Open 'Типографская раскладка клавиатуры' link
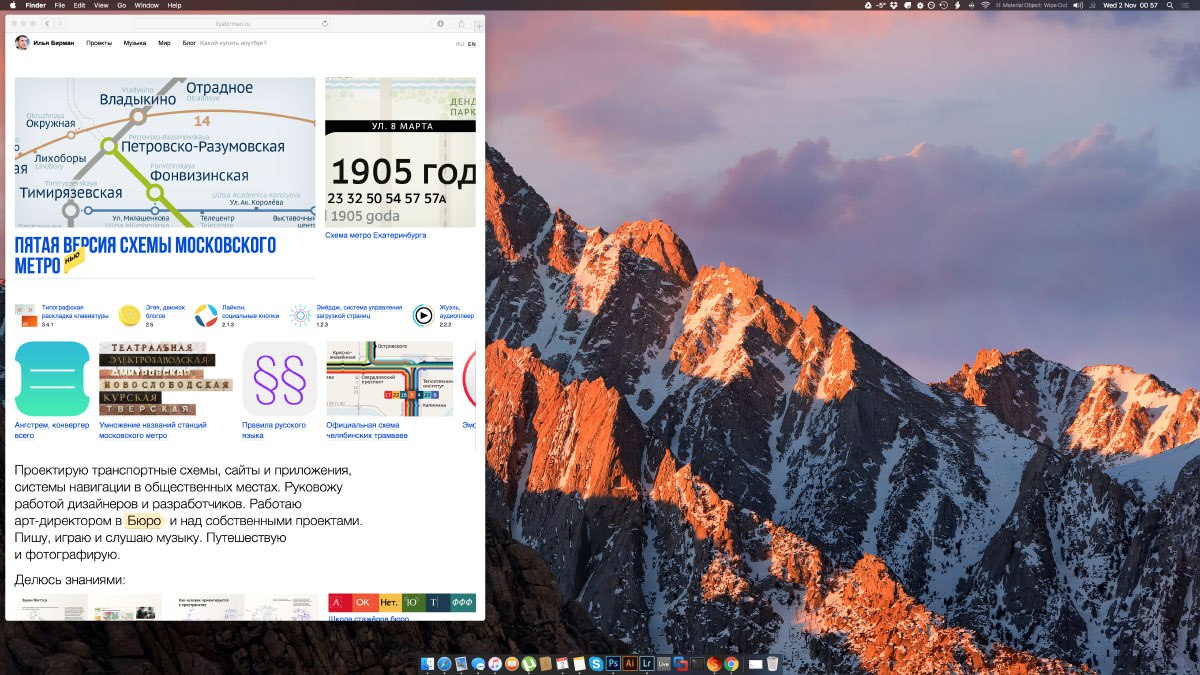The height and width of the screenshot is (675, 1200). click(x=75, y=311)
